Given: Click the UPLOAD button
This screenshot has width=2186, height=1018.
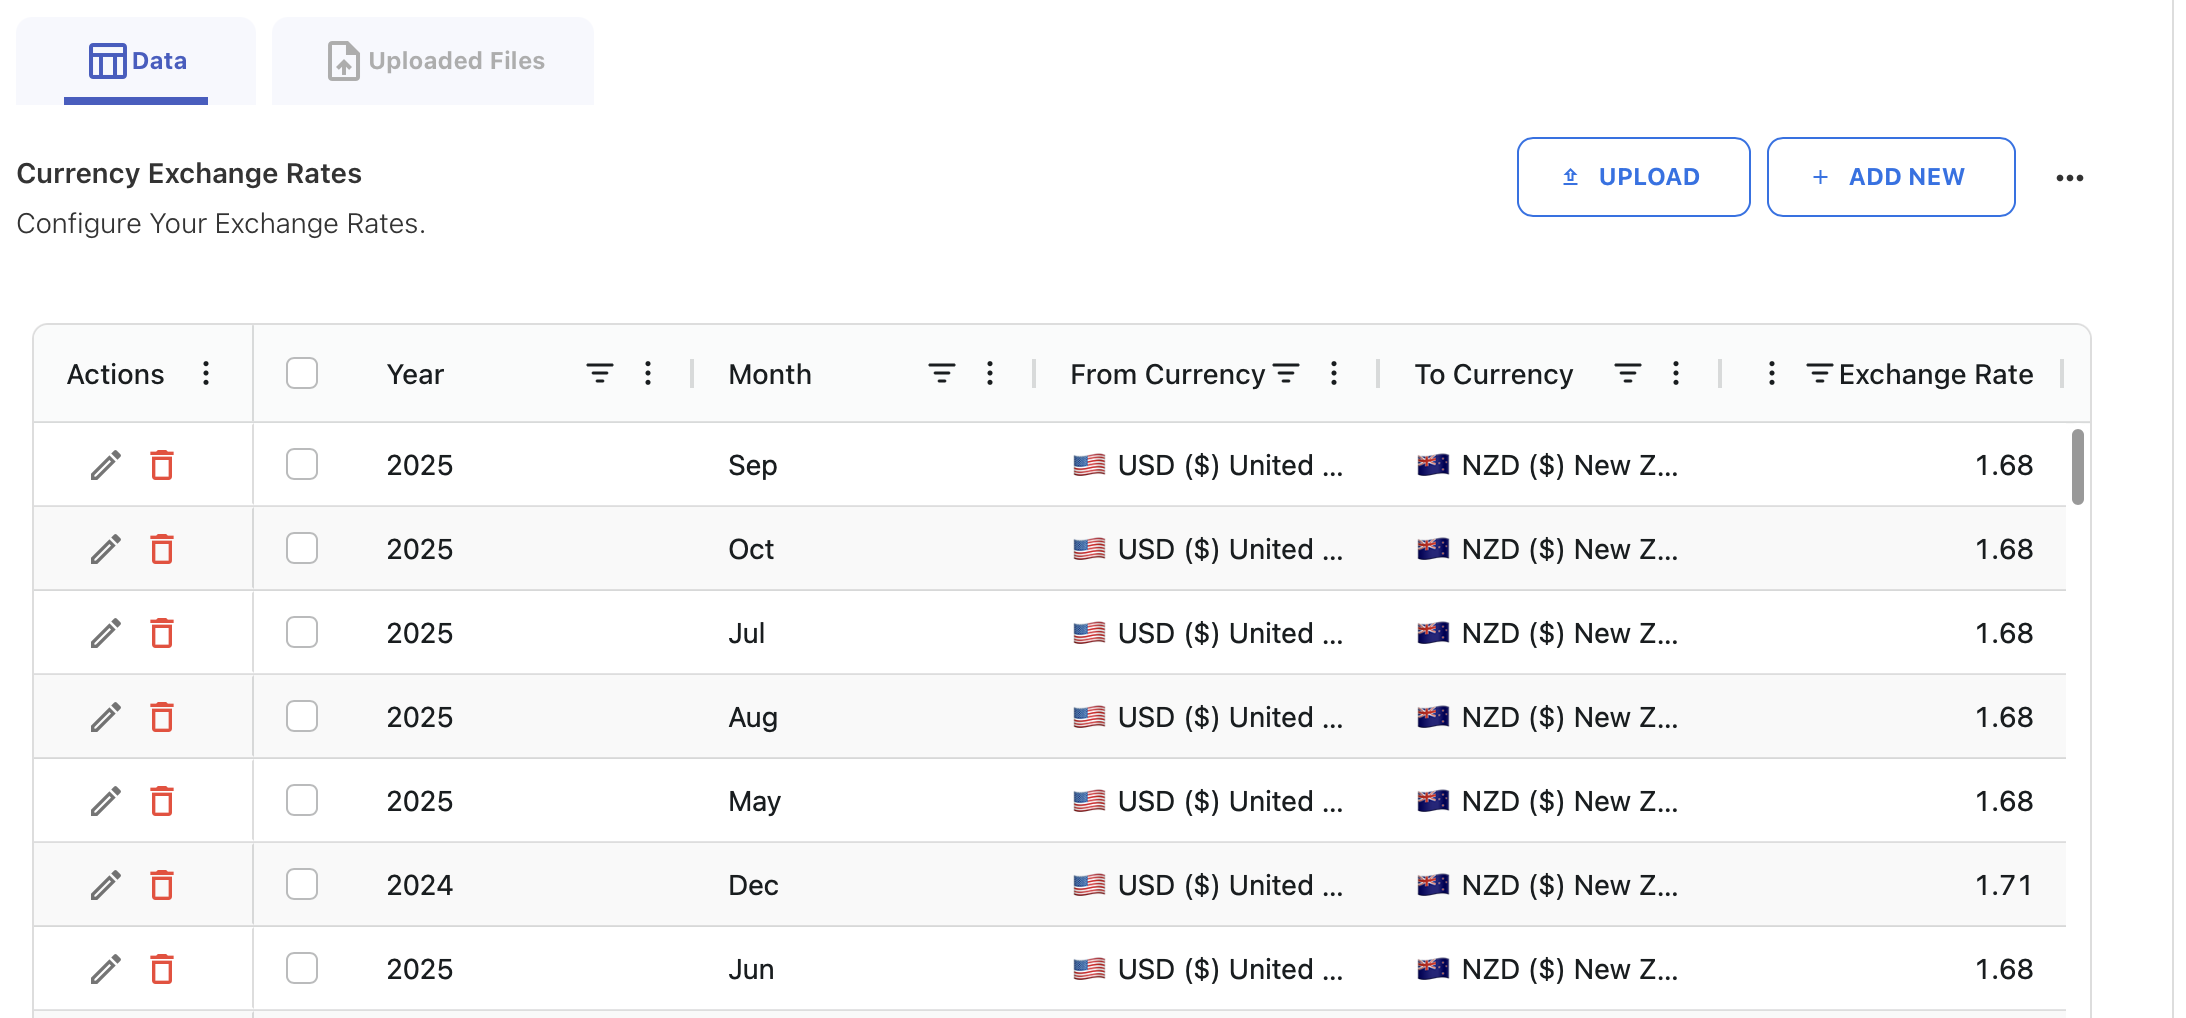Looking at the screenshot, I should point(1633,177).
